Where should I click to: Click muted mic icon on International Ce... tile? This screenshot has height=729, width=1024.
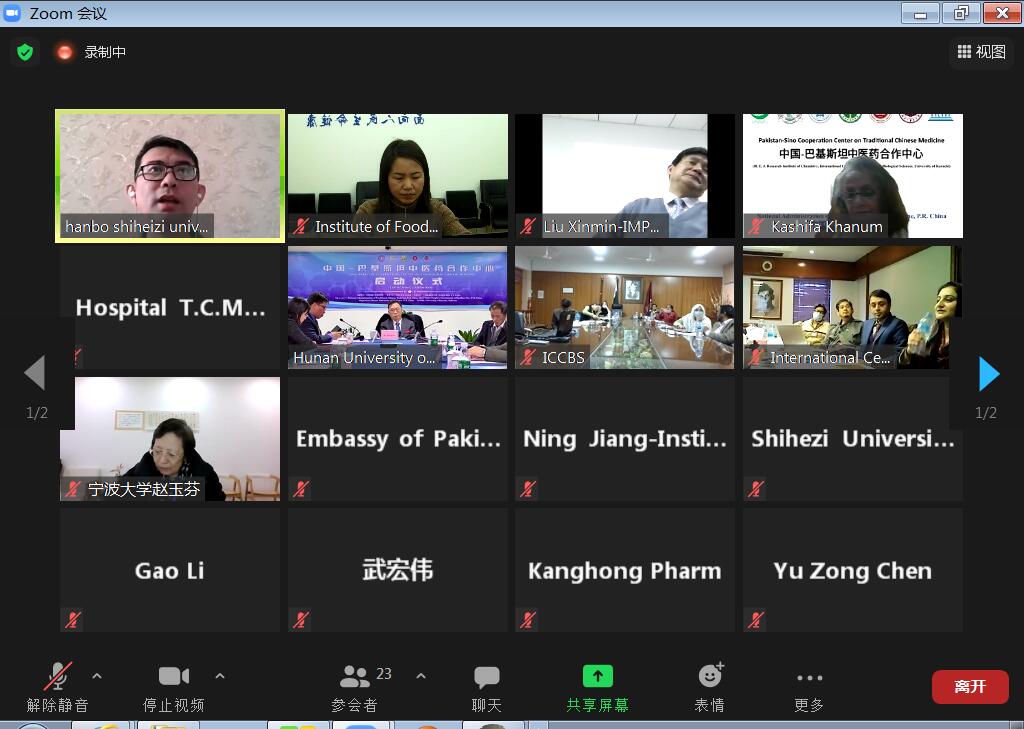coord(756,357)
